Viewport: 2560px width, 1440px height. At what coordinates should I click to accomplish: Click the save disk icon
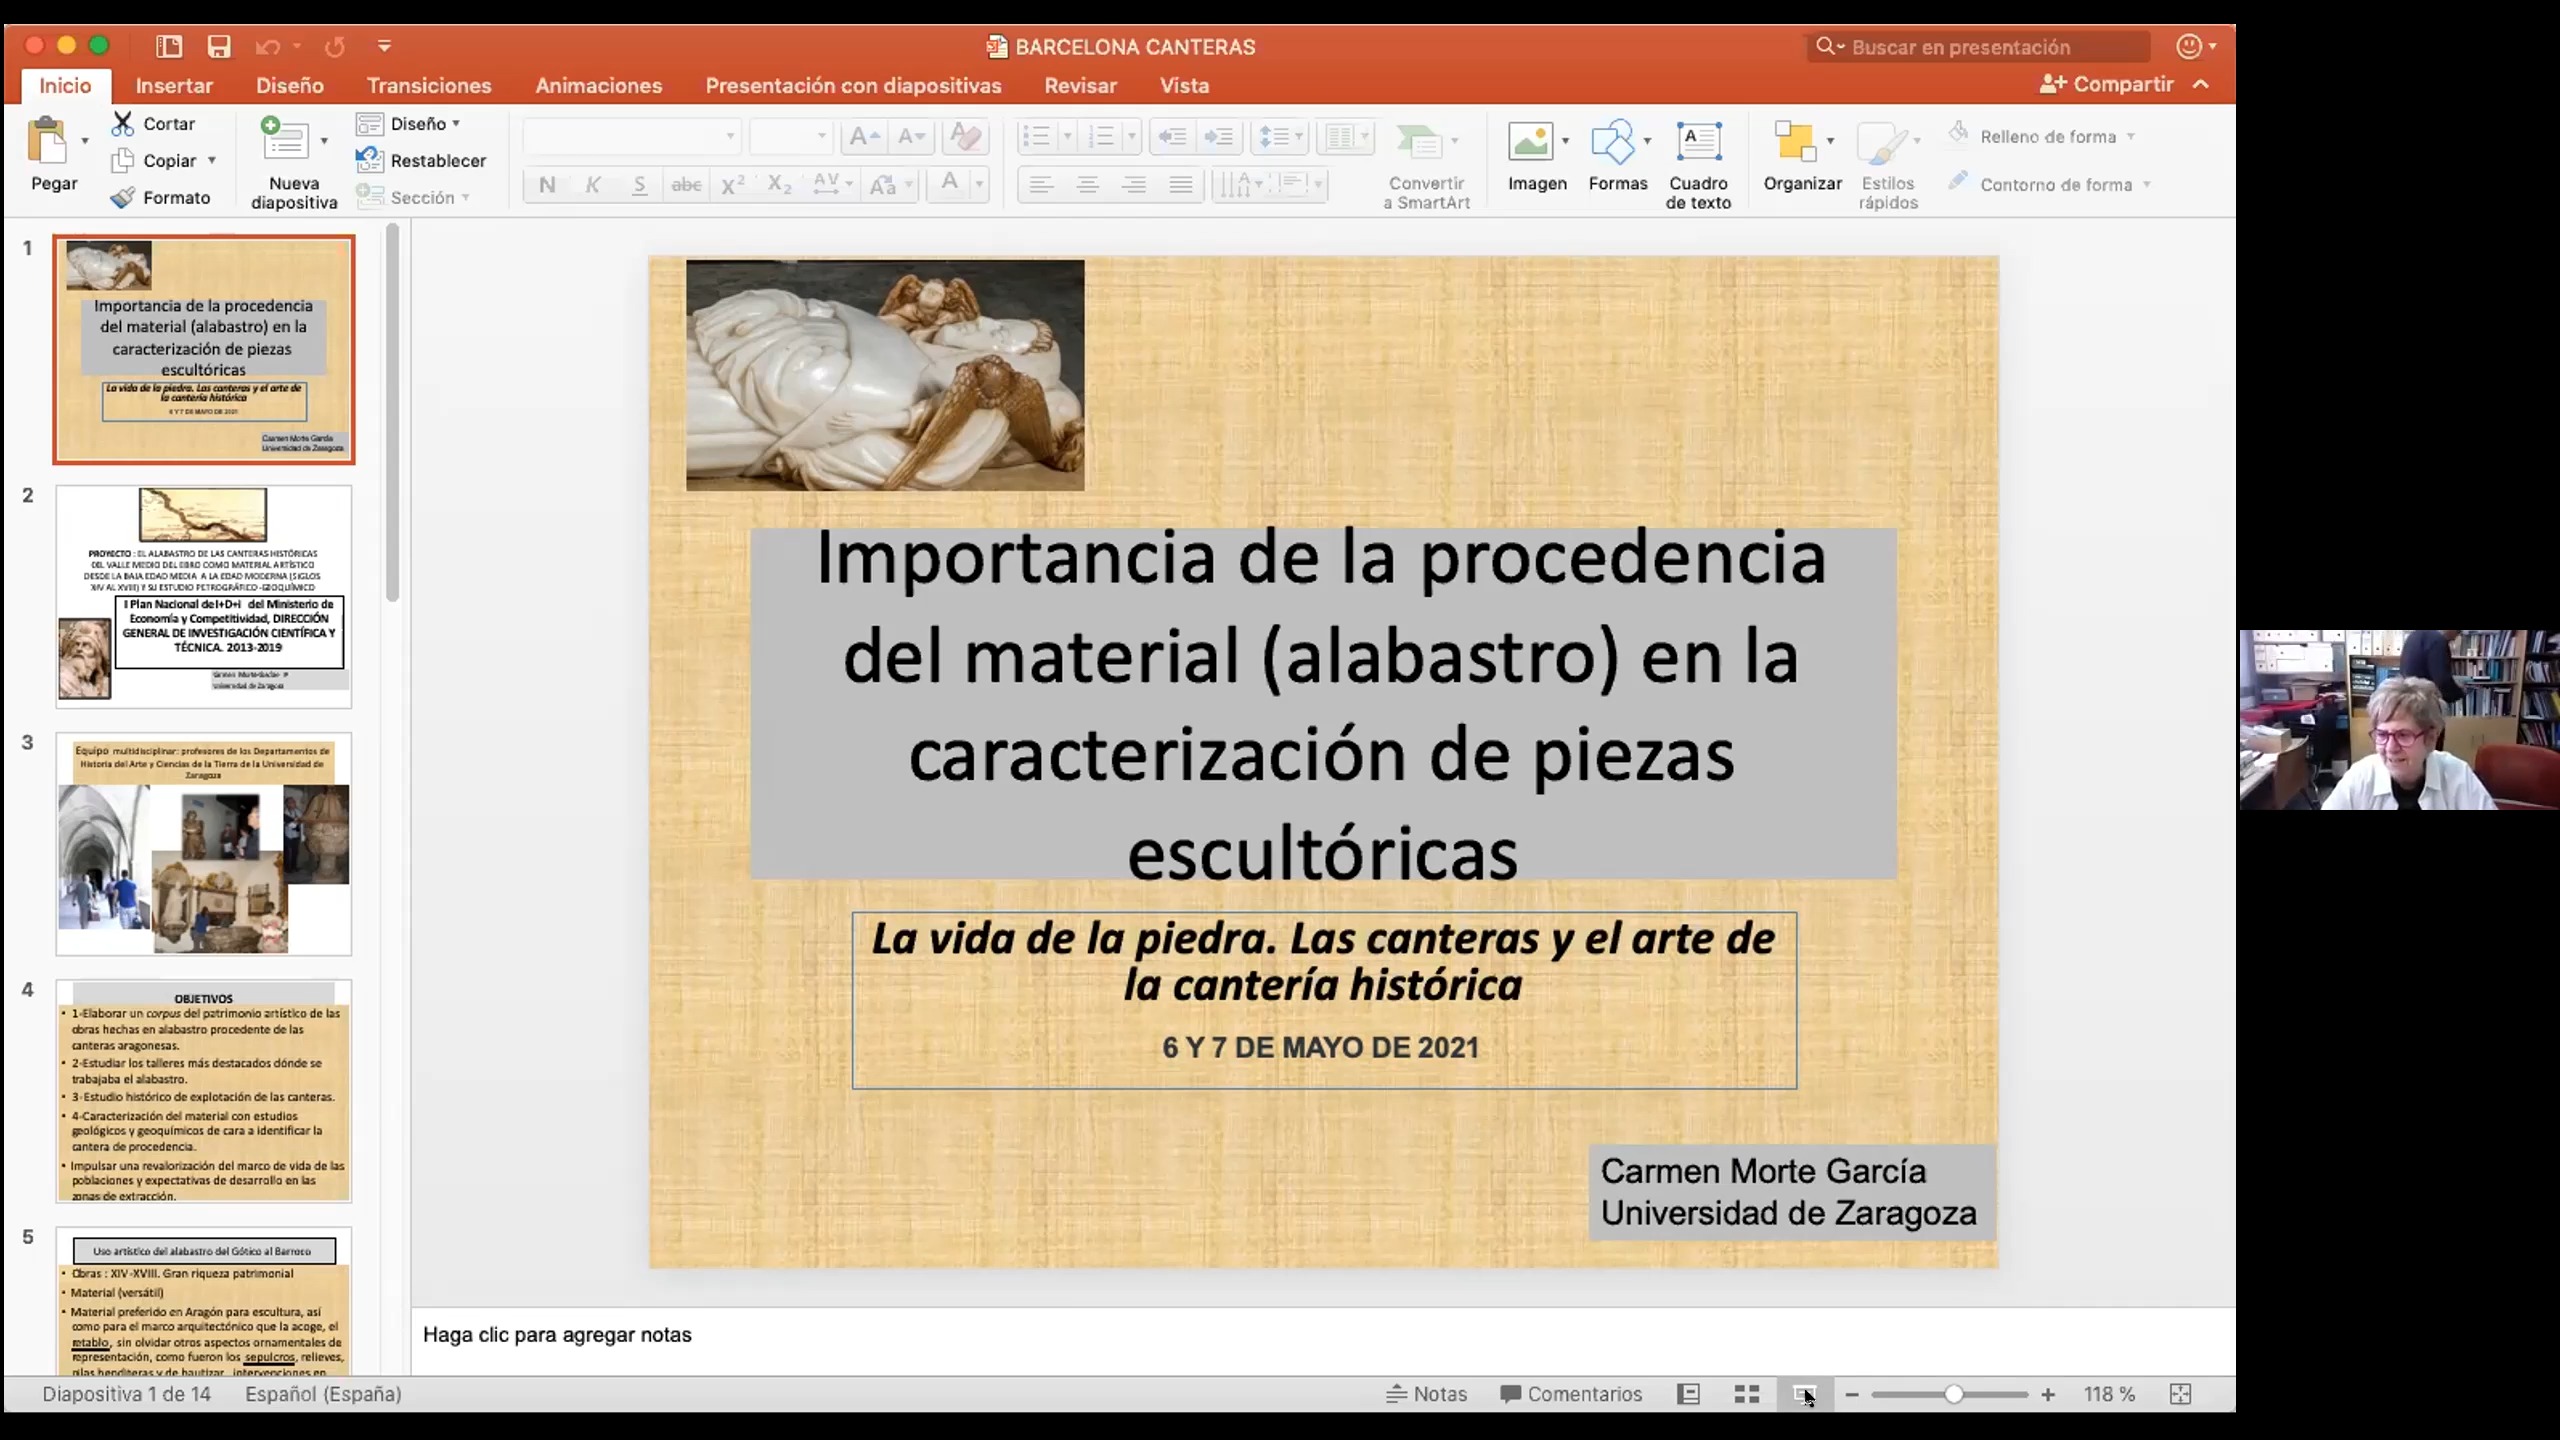pyautogui.click(x=219, y=46)
